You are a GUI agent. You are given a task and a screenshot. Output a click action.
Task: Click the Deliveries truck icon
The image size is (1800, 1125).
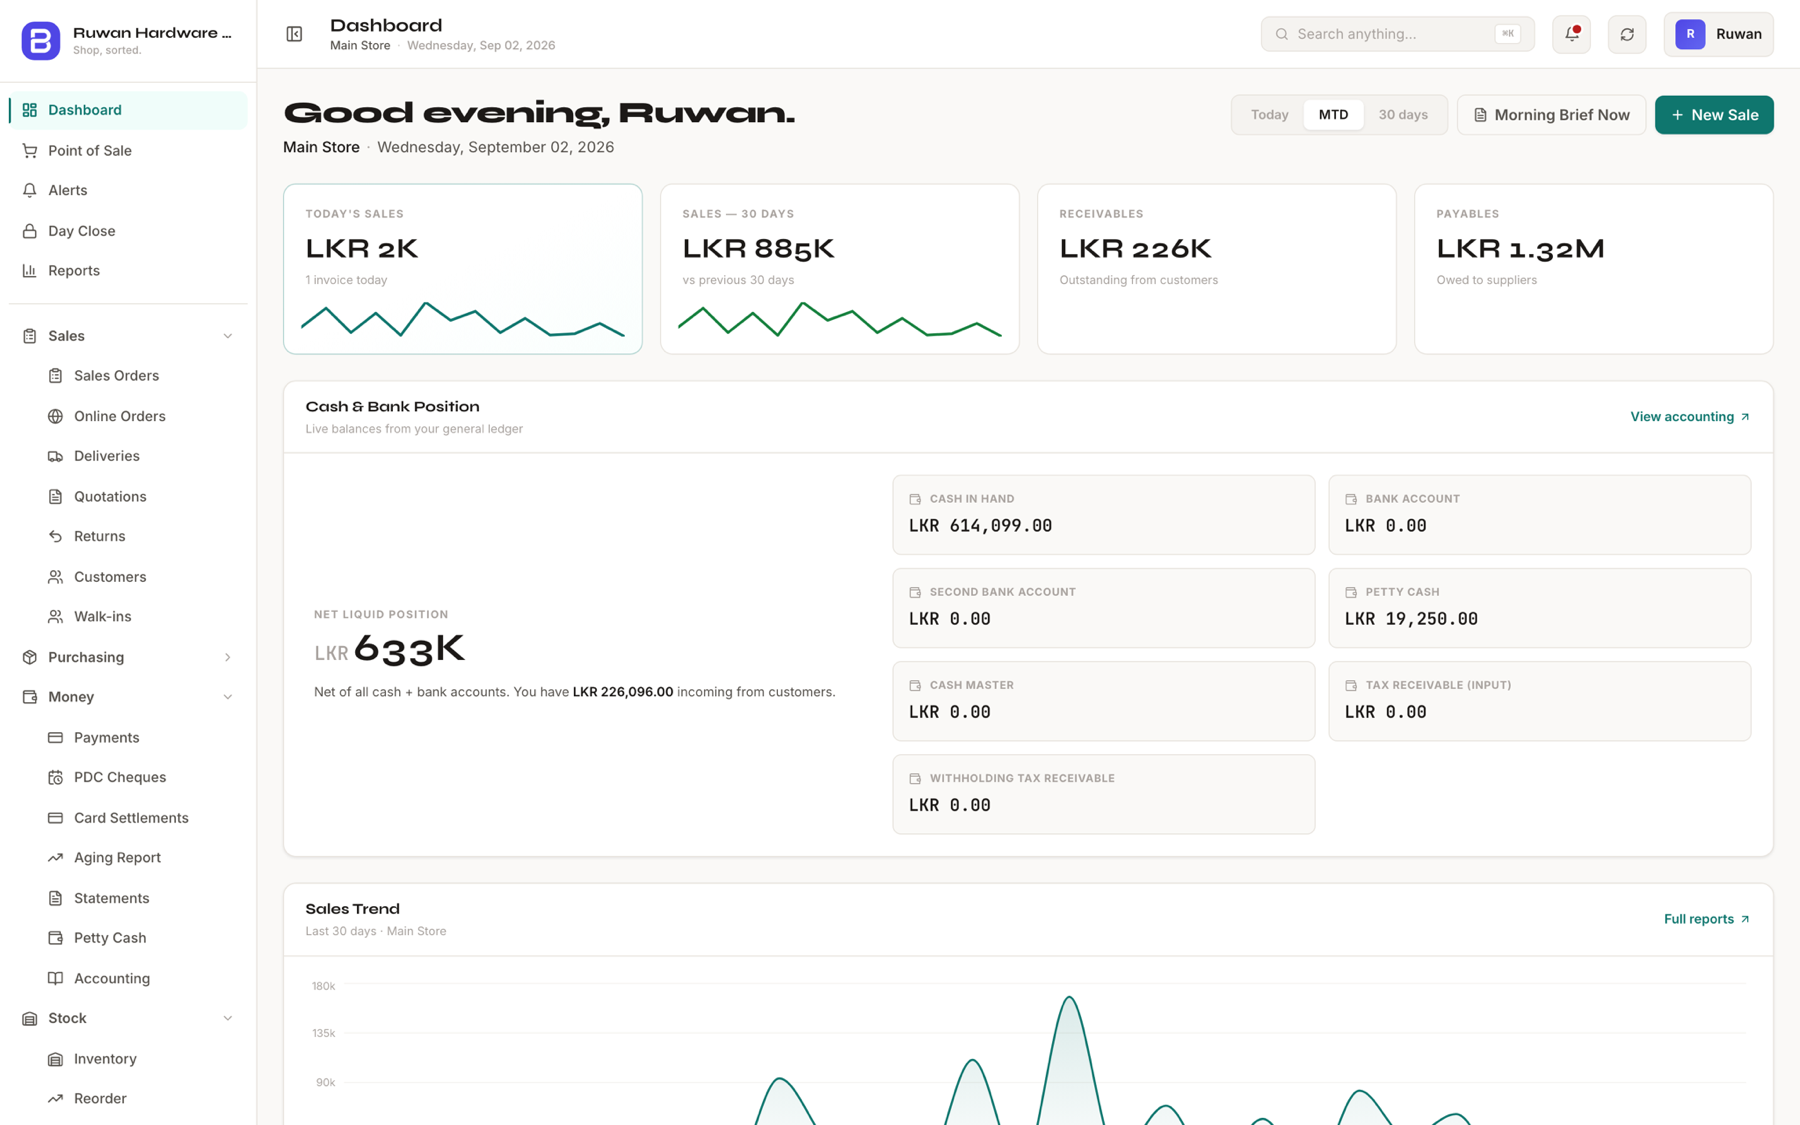55,456
